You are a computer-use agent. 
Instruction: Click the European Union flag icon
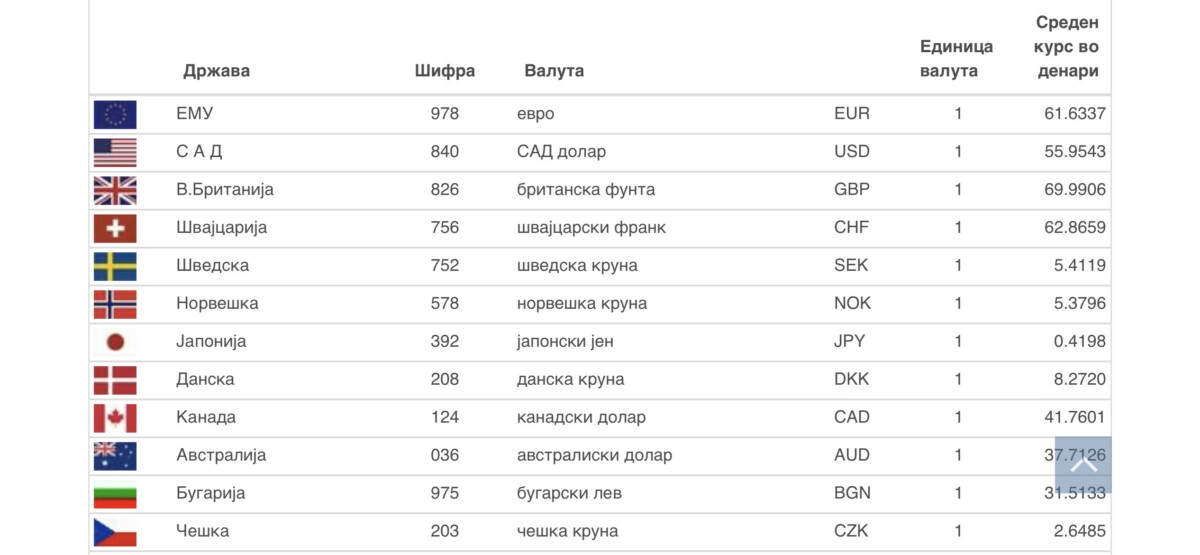[115, 114]
